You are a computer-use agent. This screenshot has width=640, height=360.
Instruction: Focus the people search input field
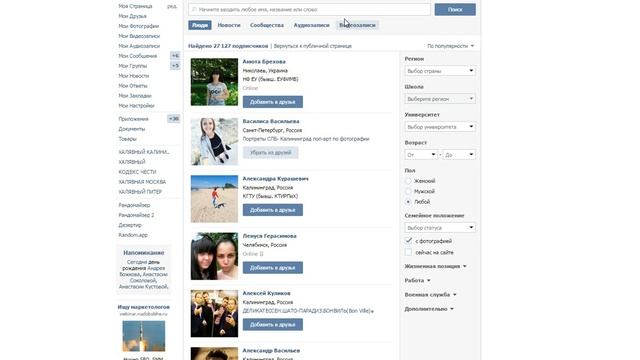point(309,9)
